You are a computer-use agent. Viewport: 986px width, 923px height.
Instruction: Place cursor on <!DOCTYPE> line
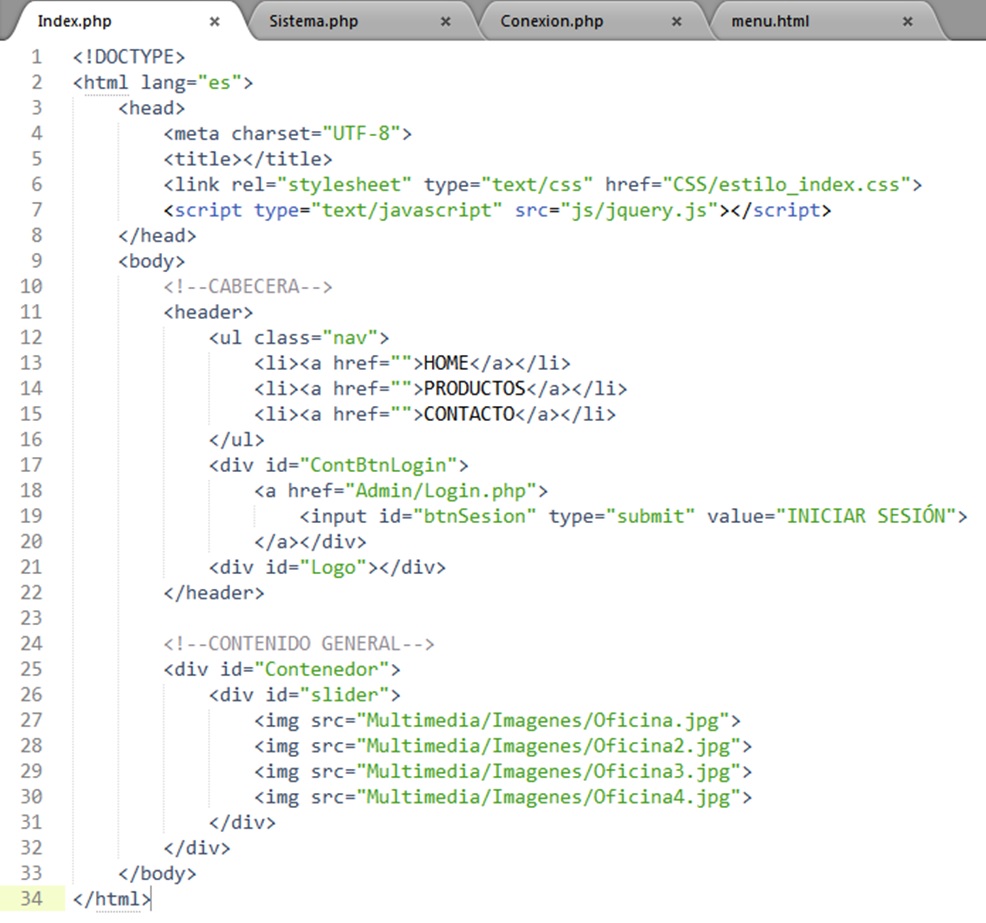coord(129,57)
